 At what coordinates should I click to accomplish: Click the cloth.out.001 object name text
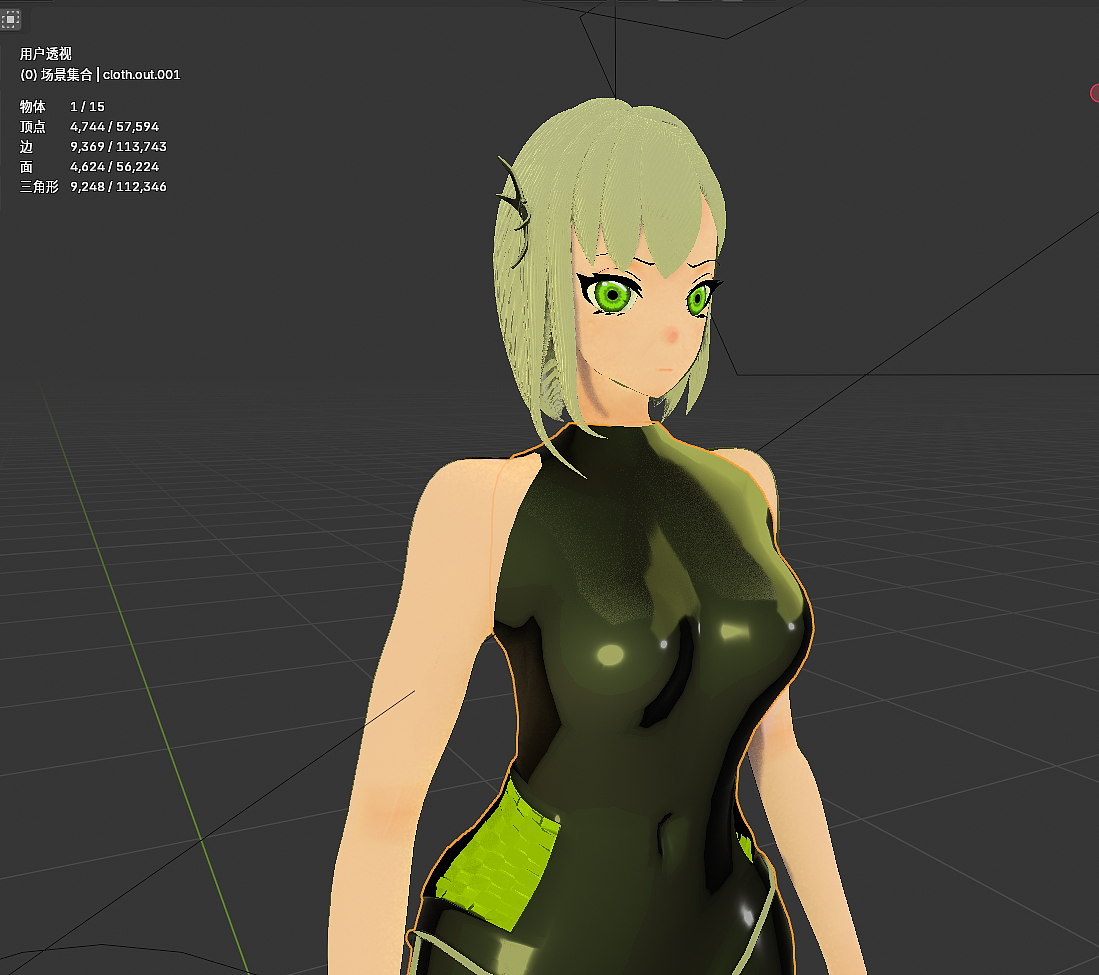tap(142, 74)
